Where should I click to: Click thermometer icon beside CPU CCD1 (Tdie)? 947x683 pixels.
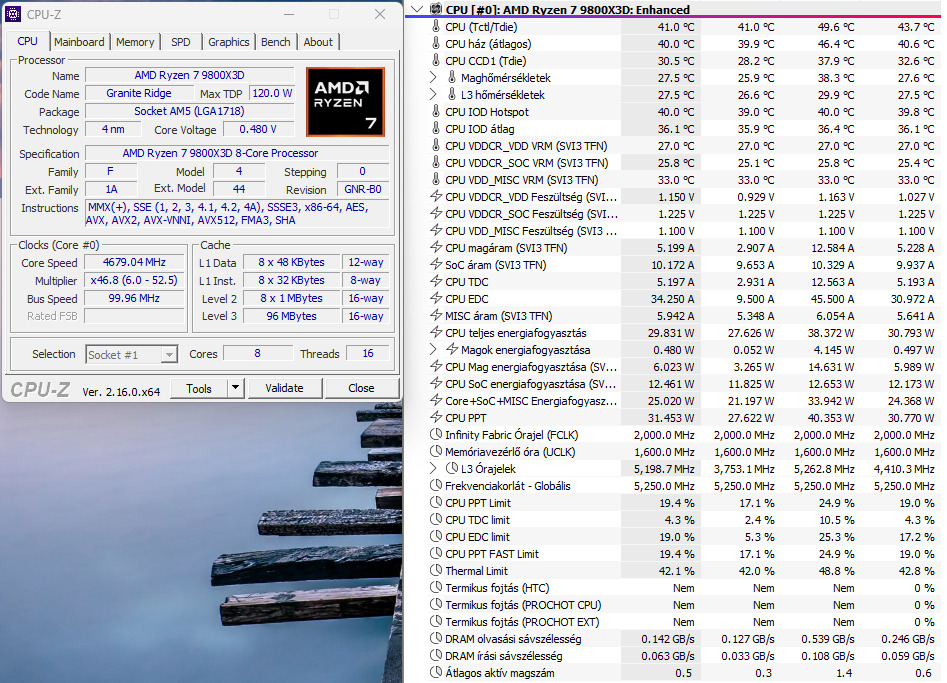(435, 60)
